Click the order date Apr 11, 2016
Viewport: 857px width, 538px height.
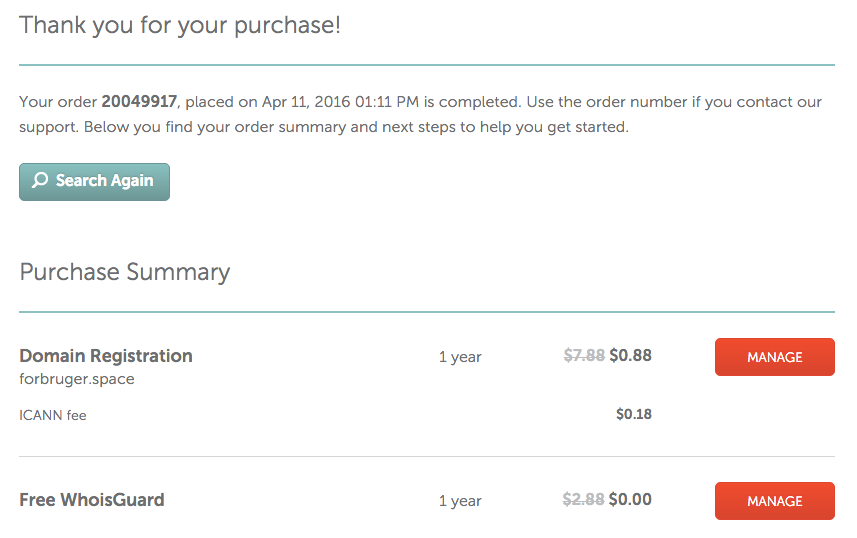[x=306, y=102]
